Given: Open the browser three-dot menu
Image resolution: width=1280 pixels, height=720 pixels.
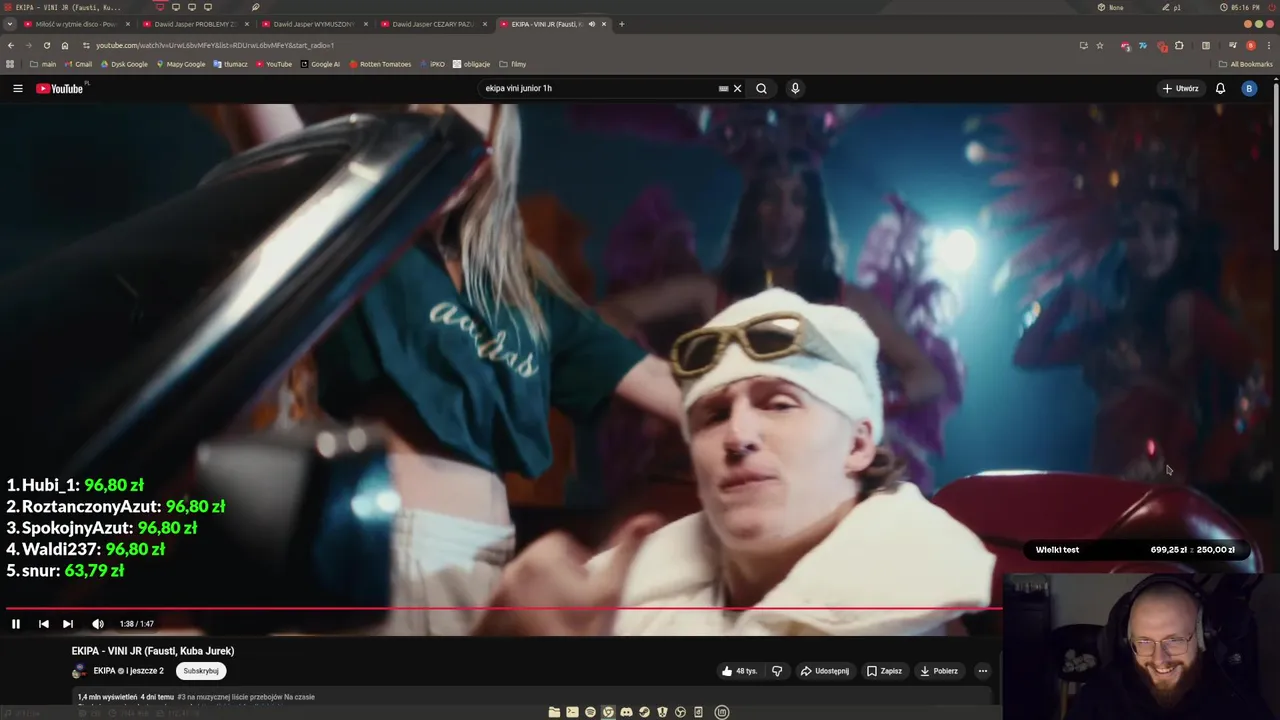Looking at the screenshot, I should (1269, 45).
